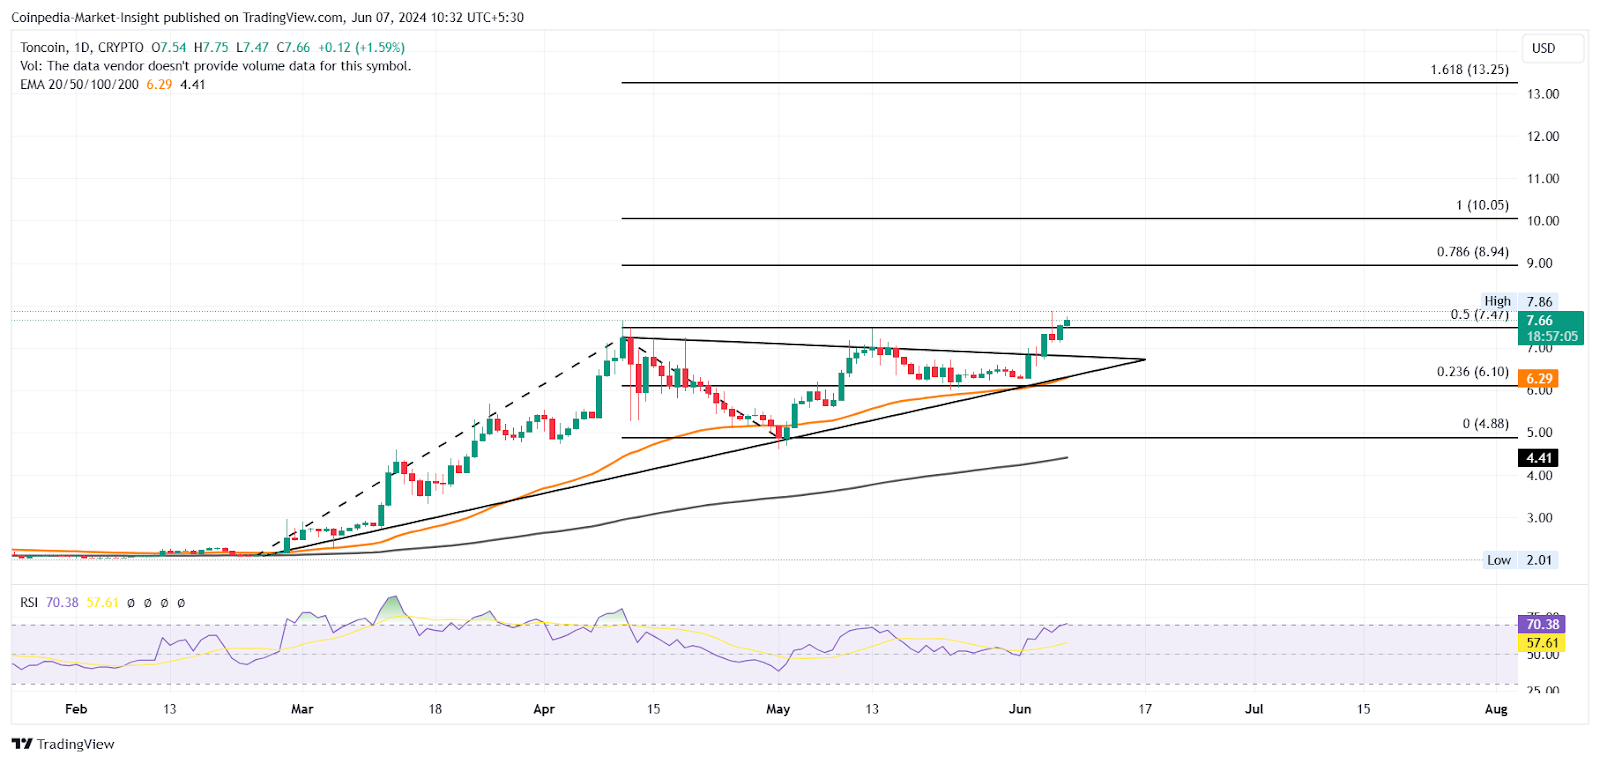Viewport: 1600px width, 763px height.
Task: Select the EMA 20/50/100/200 indicator label
Action: point(79,84)
